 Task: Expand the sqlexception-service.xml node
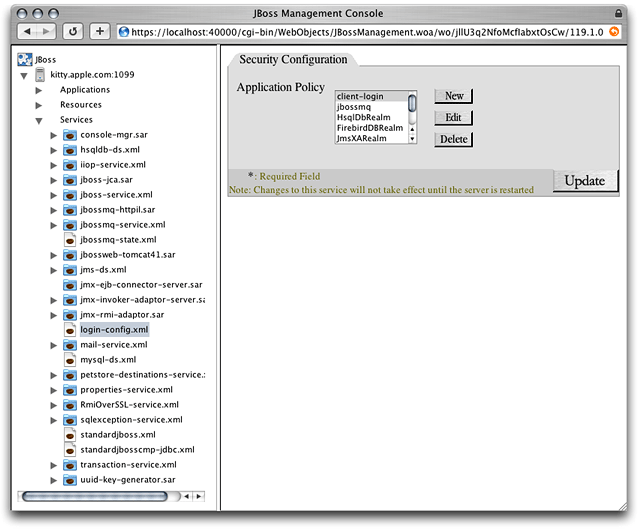click(x=53, y=420)
